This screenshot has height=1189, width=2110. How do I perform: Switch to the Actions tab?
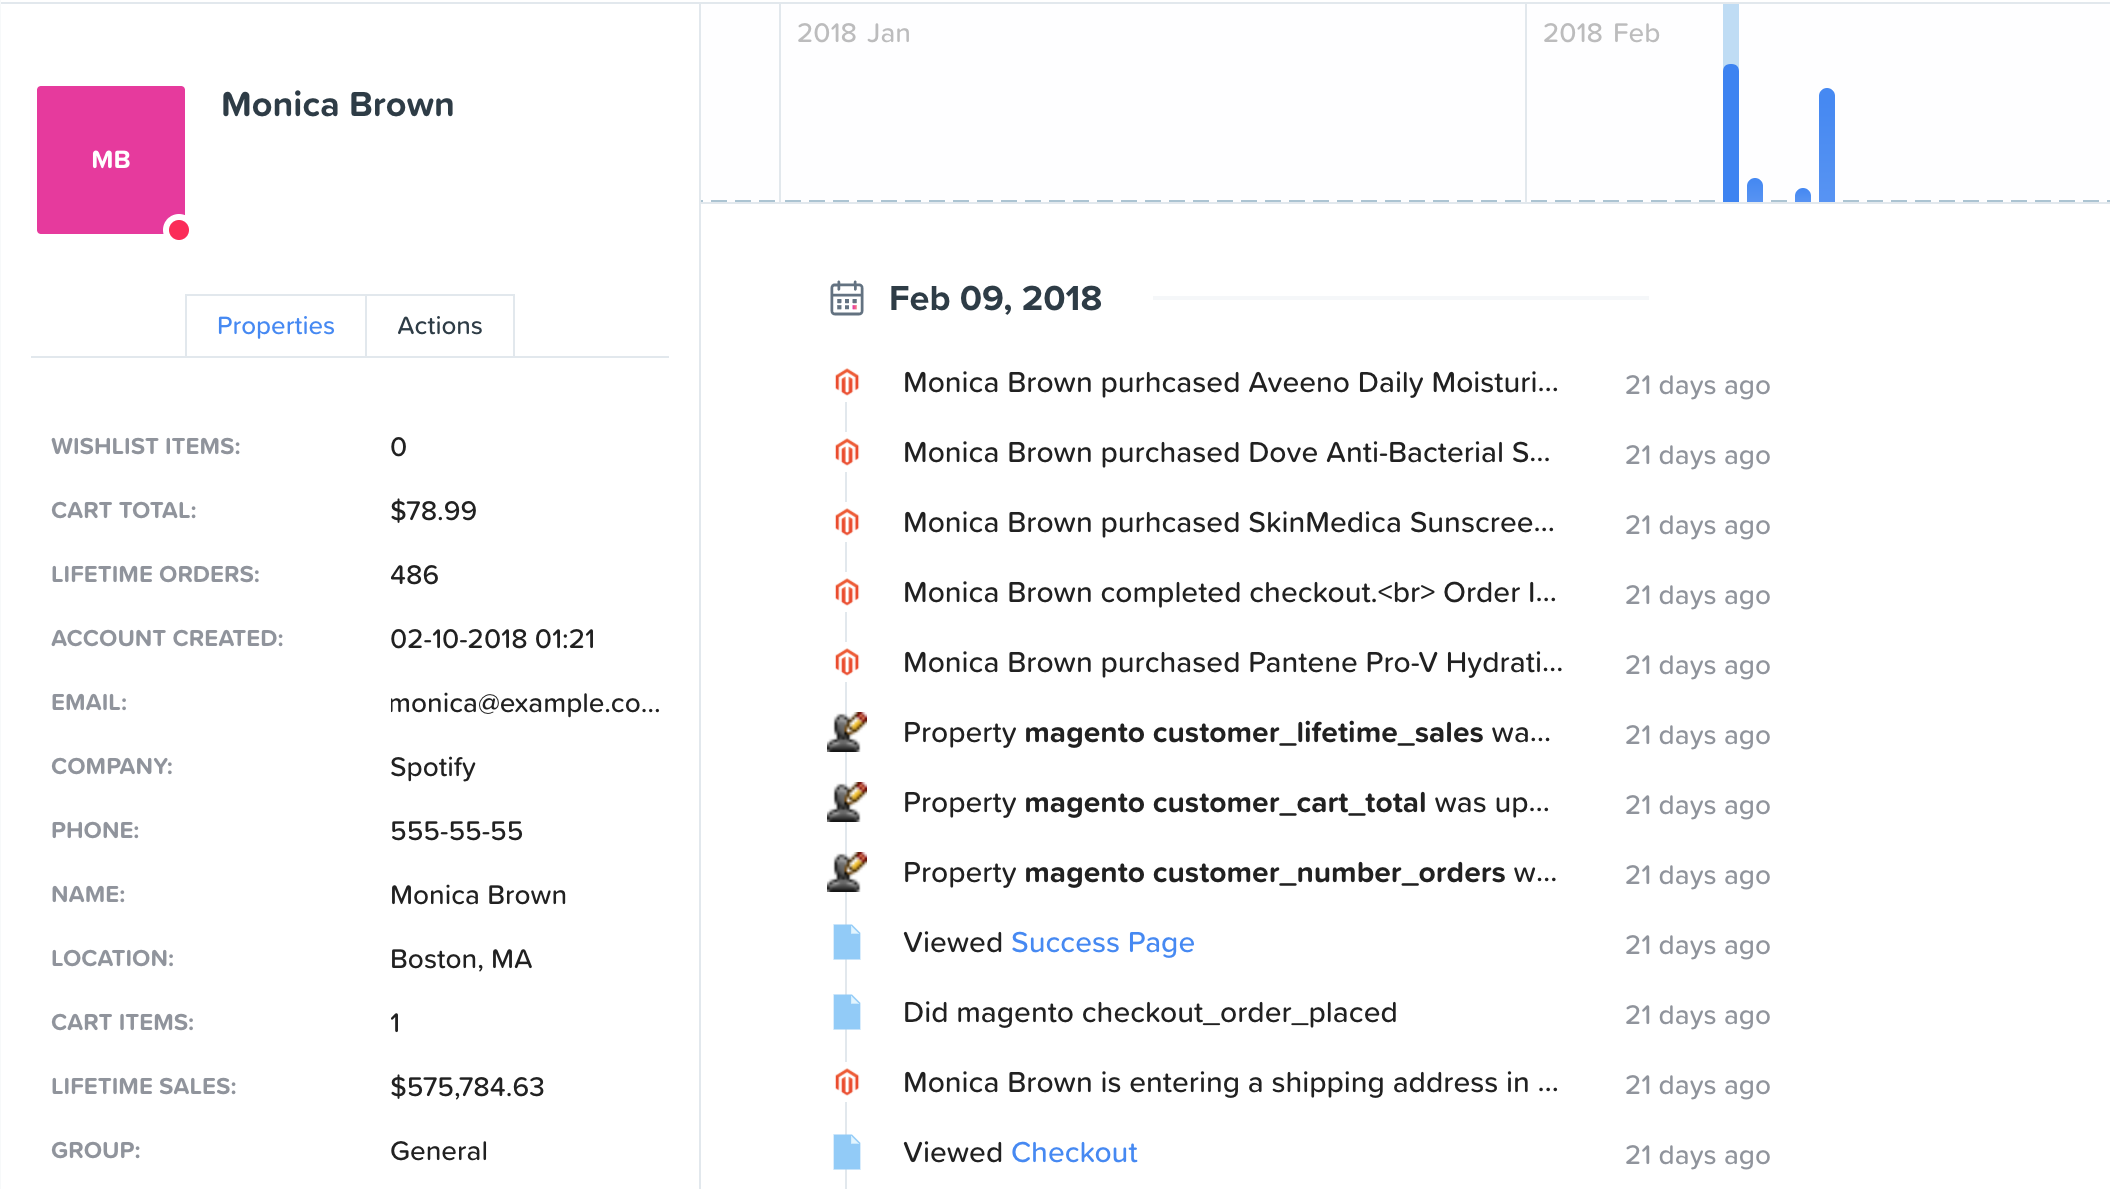pos(439,325)
